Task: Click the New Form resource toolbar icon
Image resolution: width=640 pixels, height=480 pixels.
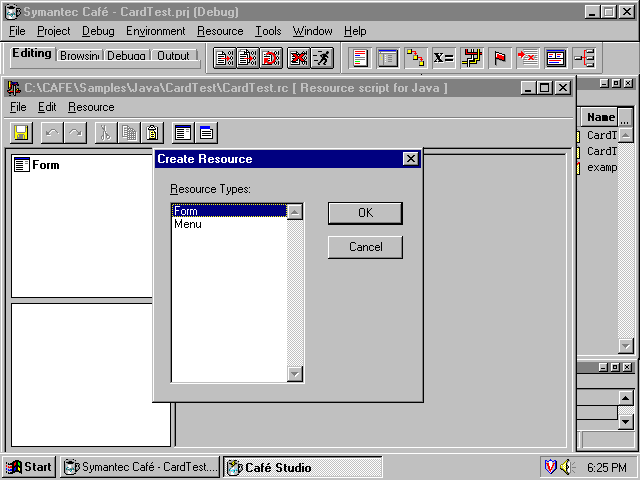Action: coord(183,133)
